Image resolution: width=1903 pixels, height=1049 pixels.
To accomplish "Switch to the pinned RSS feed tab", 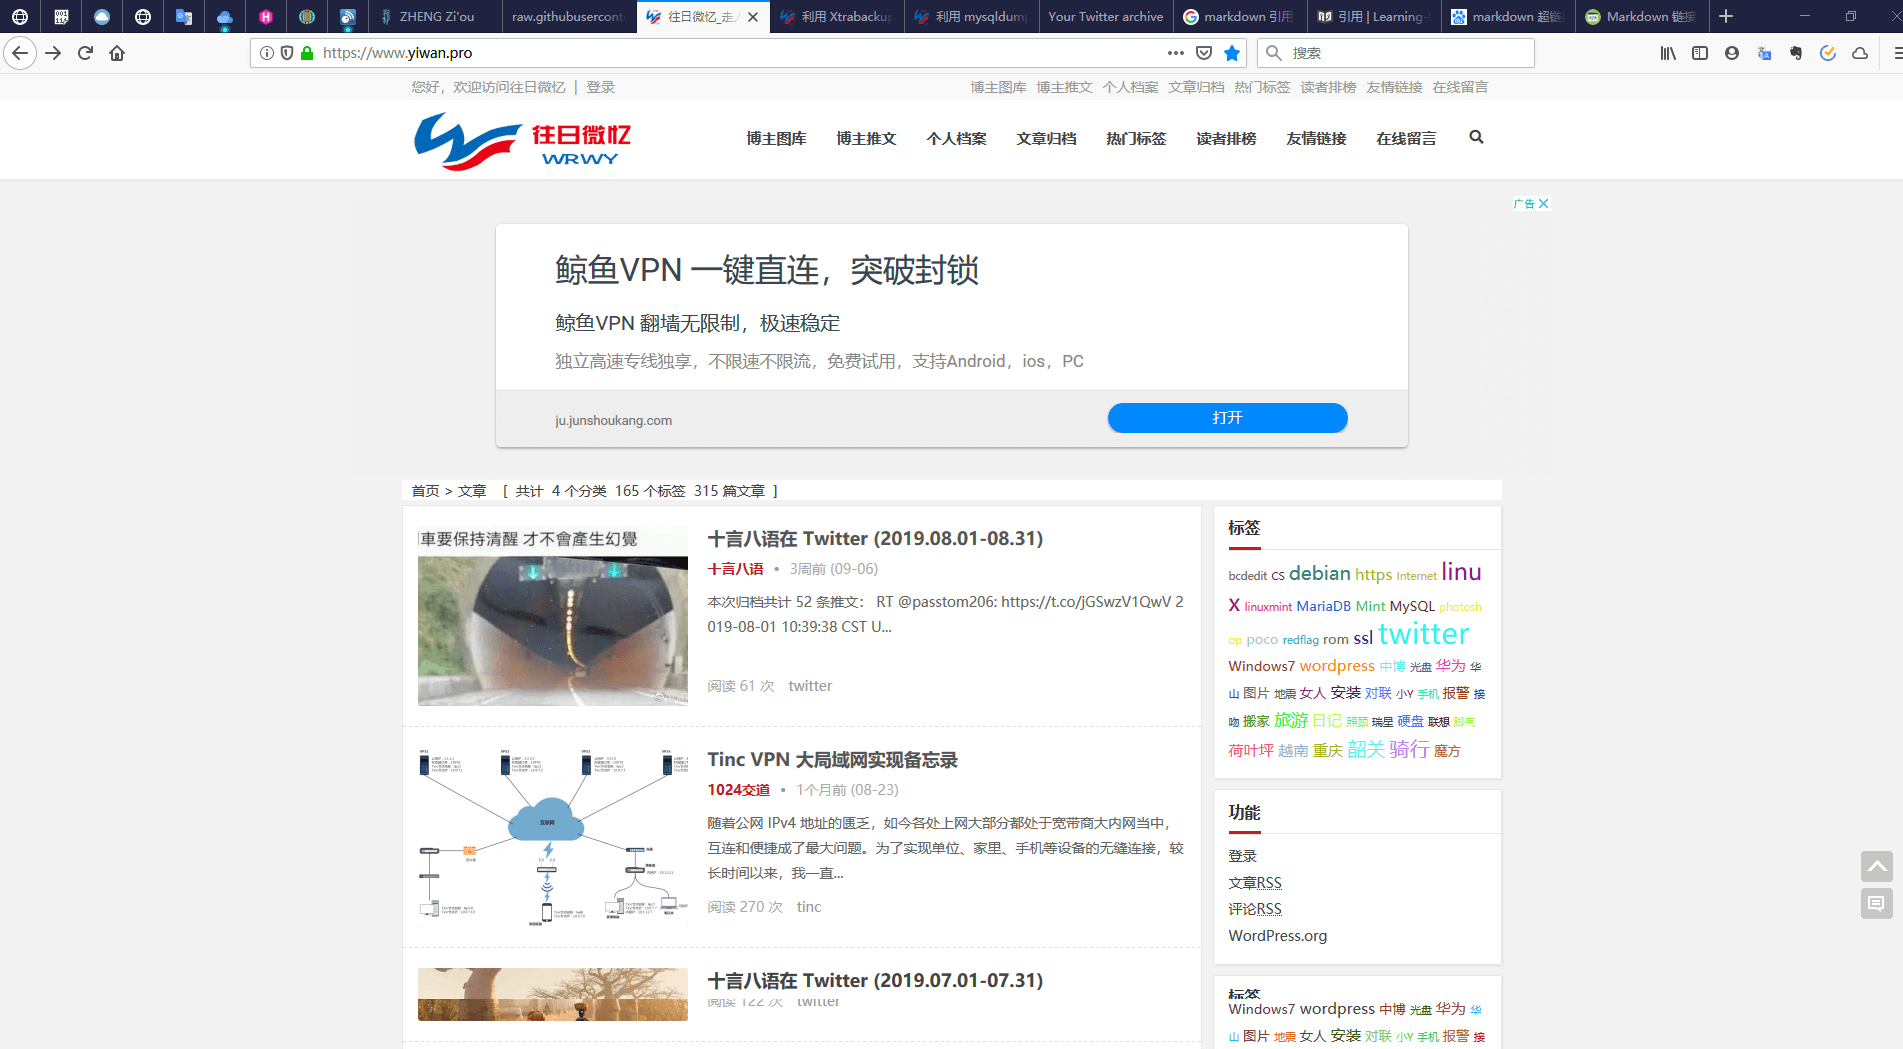I will point(348,16).
